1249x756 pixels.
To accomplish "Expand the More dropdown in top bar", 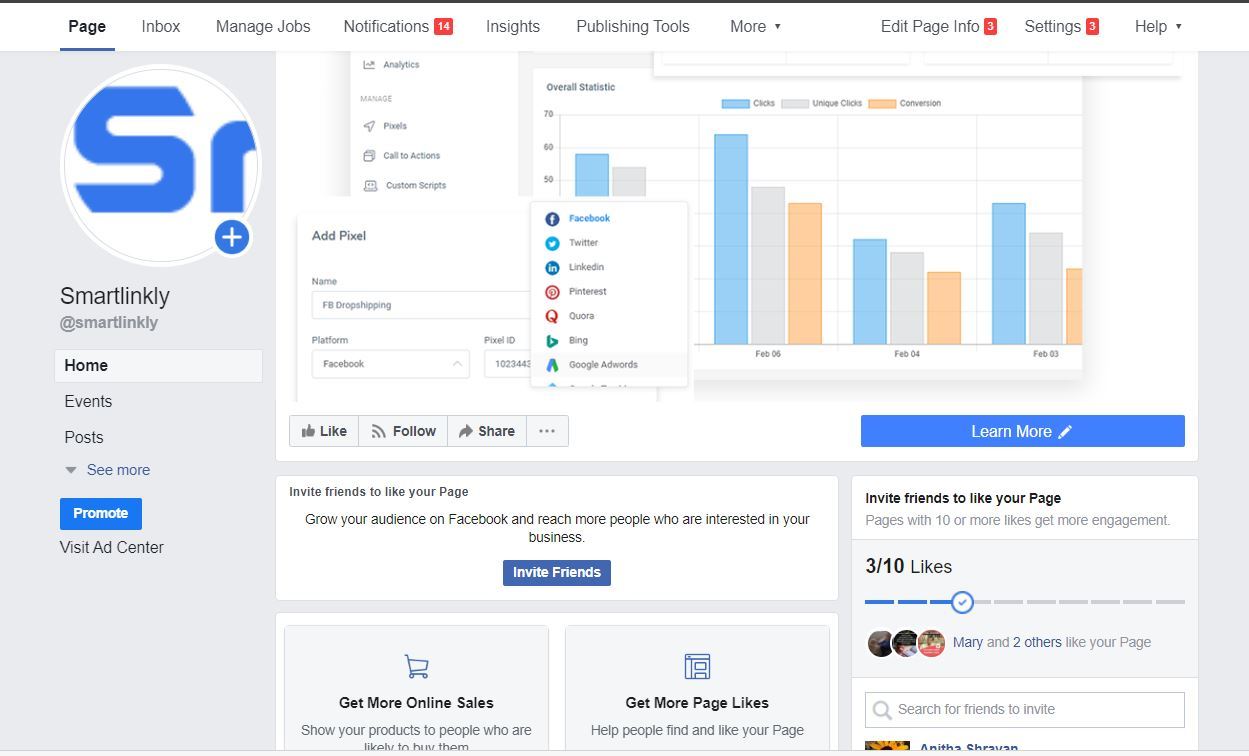I will [756, 27].
